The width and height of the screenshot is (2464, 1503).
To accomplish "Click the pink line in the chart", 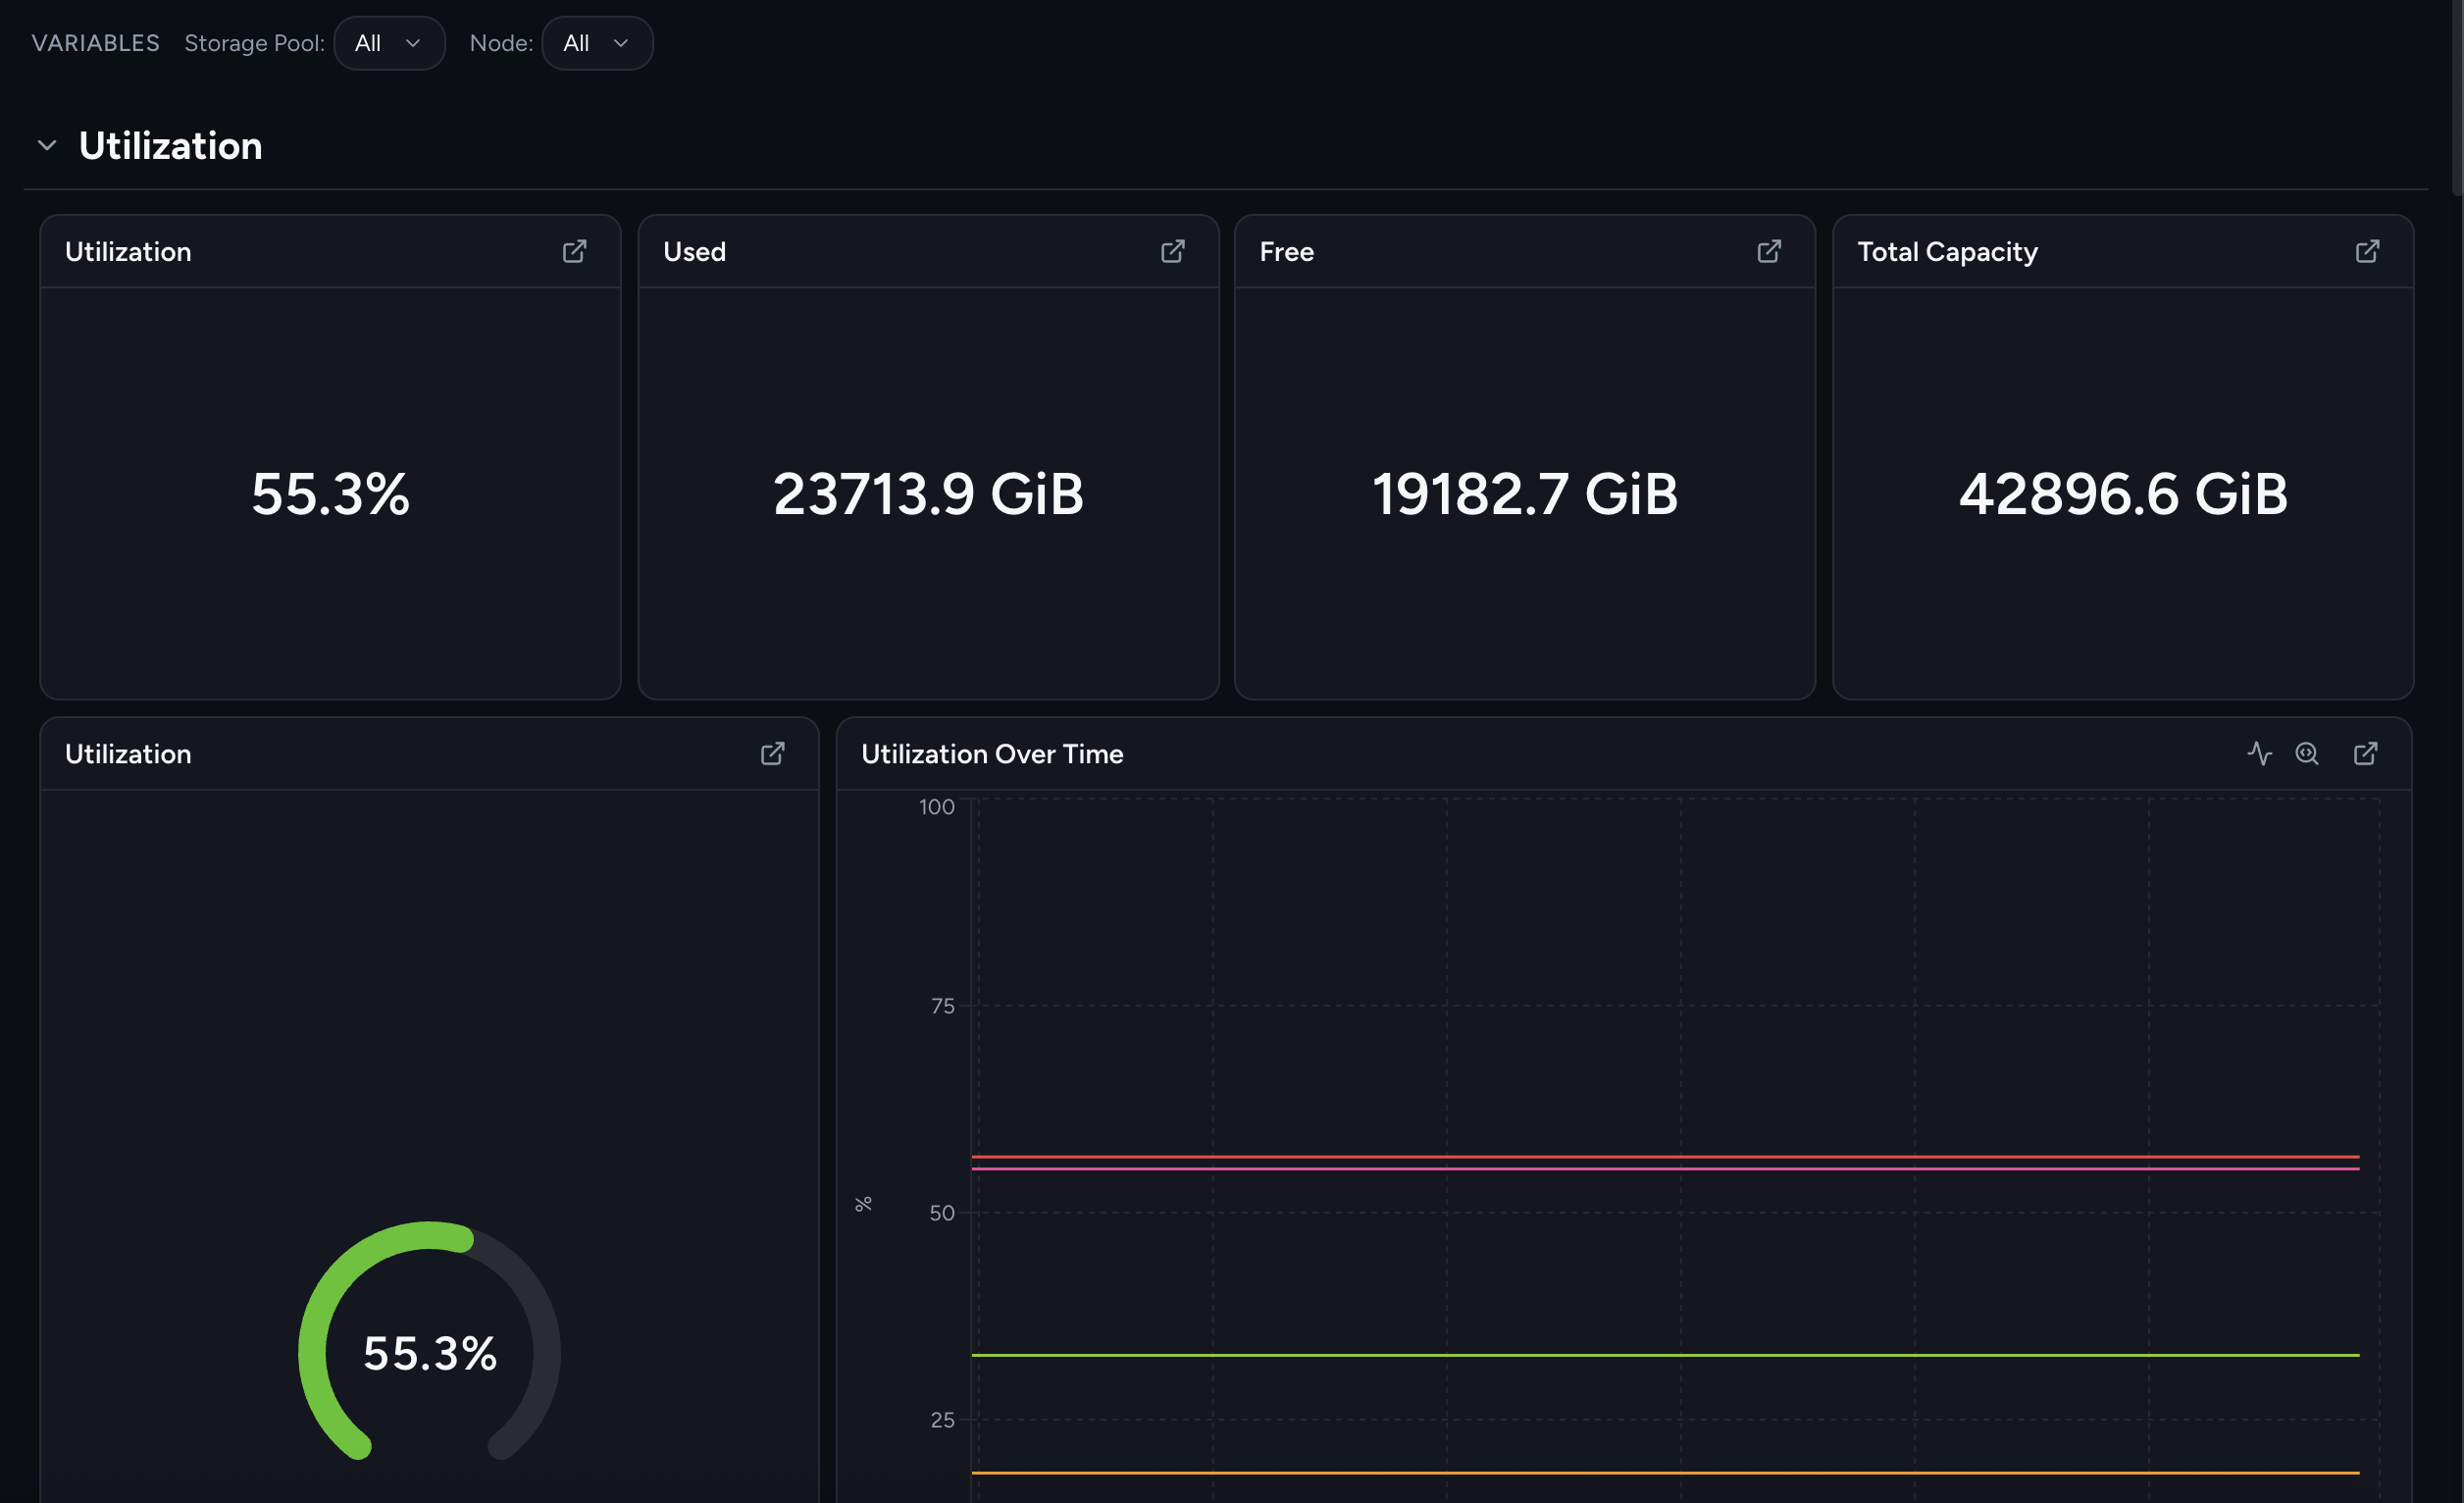I will click(1665, 1168).
